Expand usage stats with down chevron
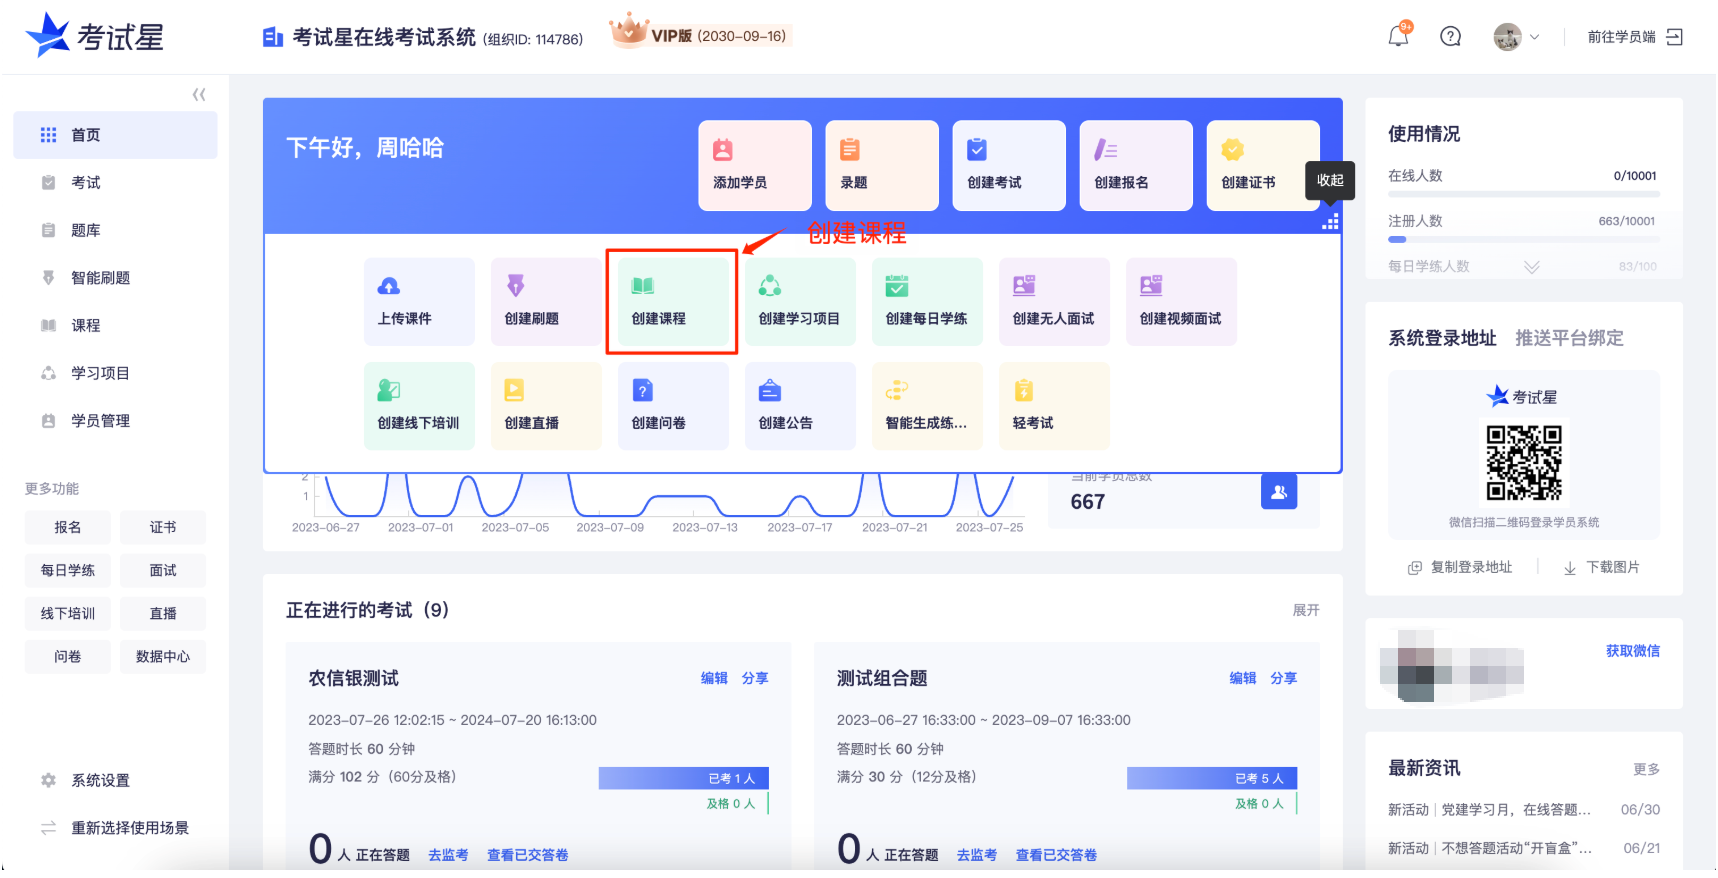 tap(1531, 267)
